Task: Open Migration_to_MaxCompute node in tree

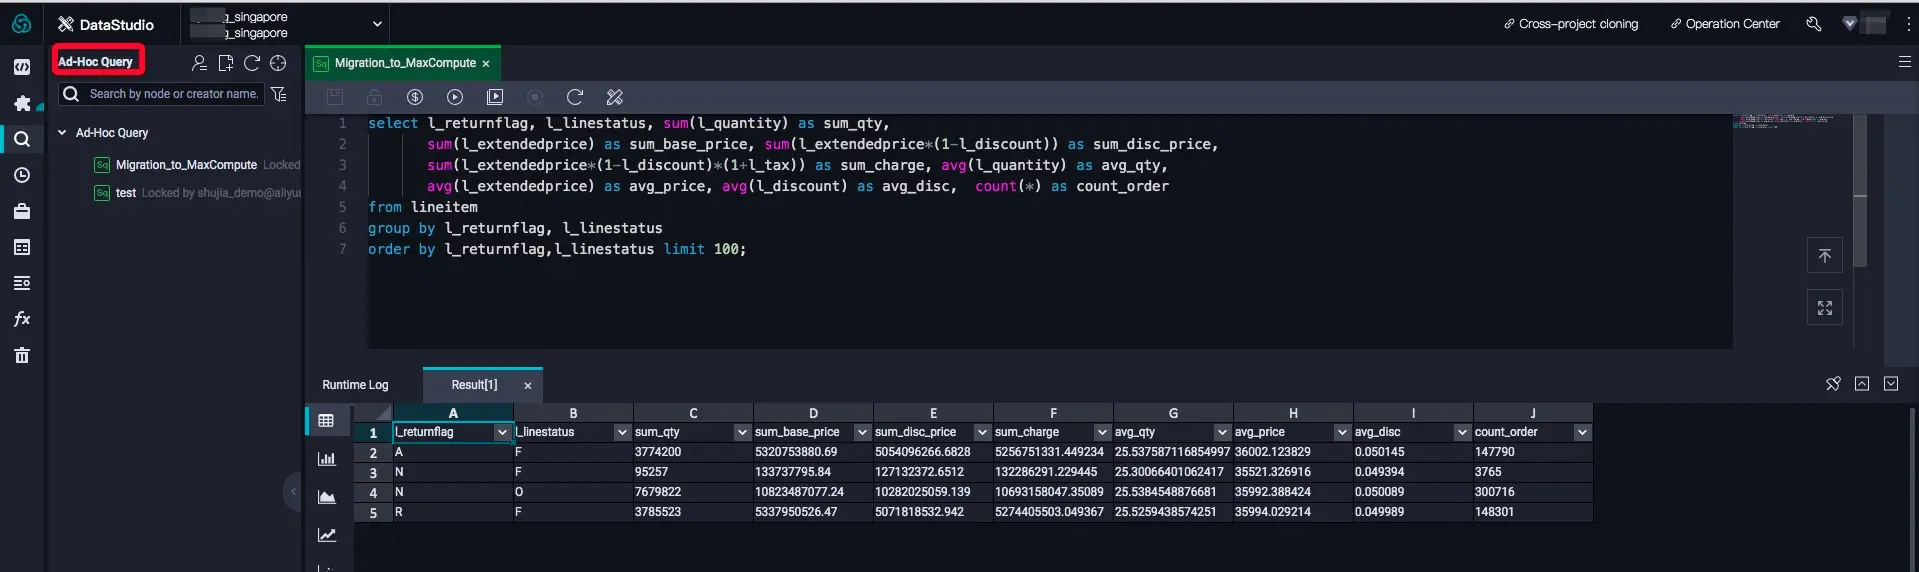Action: (186, 165)
